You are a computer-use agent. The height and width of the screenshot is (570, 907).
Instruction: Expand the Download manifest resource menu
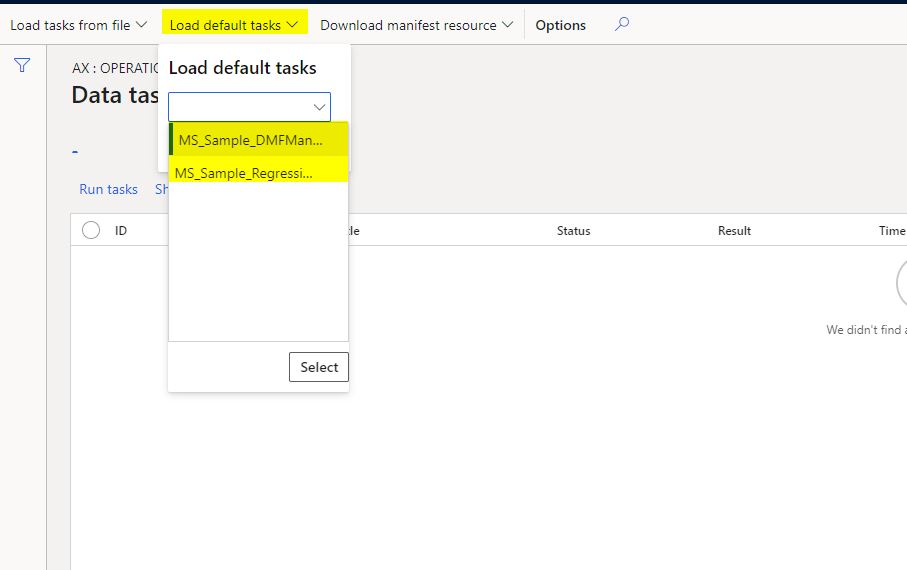[x=416, y=25]
